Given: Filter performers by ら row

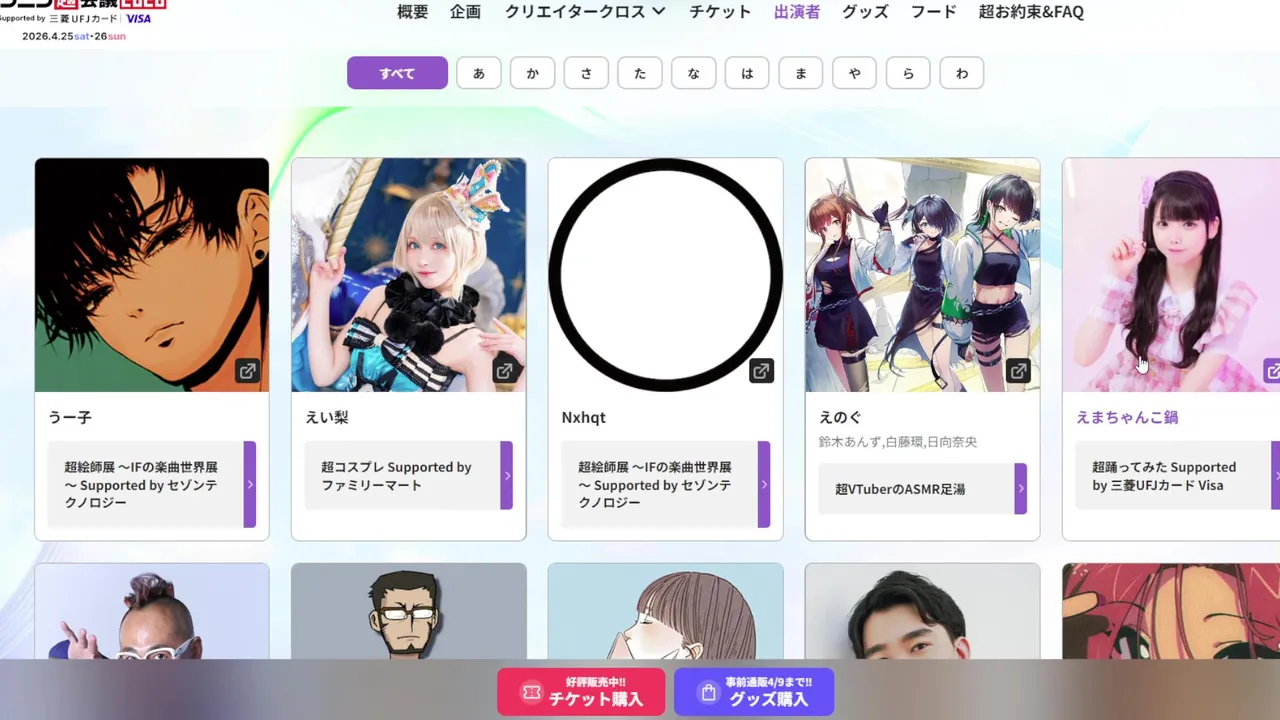Looking at the screenshot, I should pyautogui.click(x=908, y=73).
